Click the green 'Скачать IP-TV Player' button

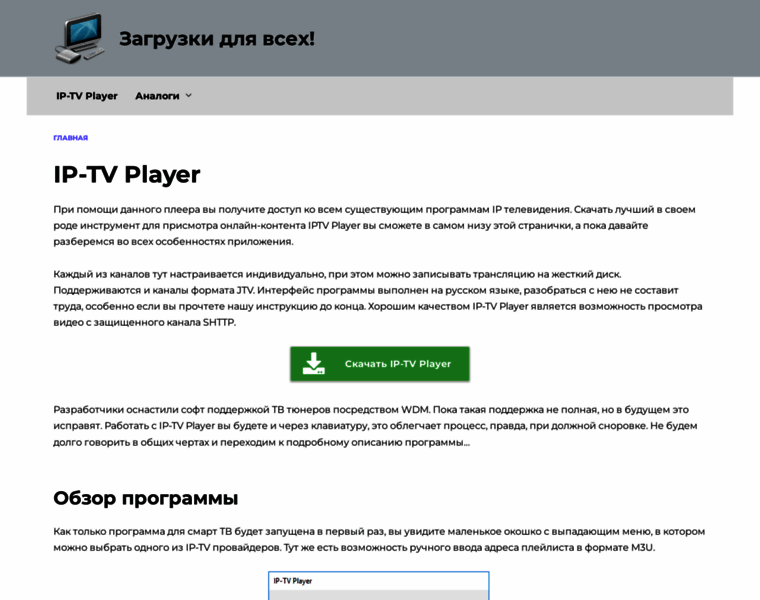tap(380, 364)
